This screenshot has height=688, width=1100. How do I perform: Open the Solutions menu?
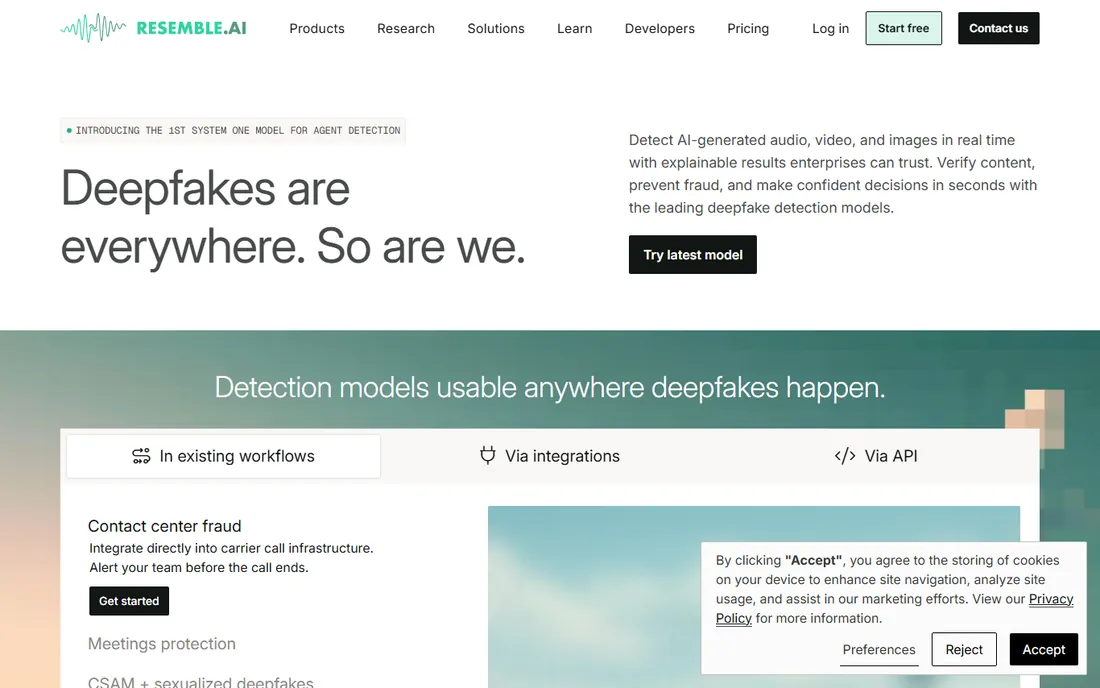point(496,28)
